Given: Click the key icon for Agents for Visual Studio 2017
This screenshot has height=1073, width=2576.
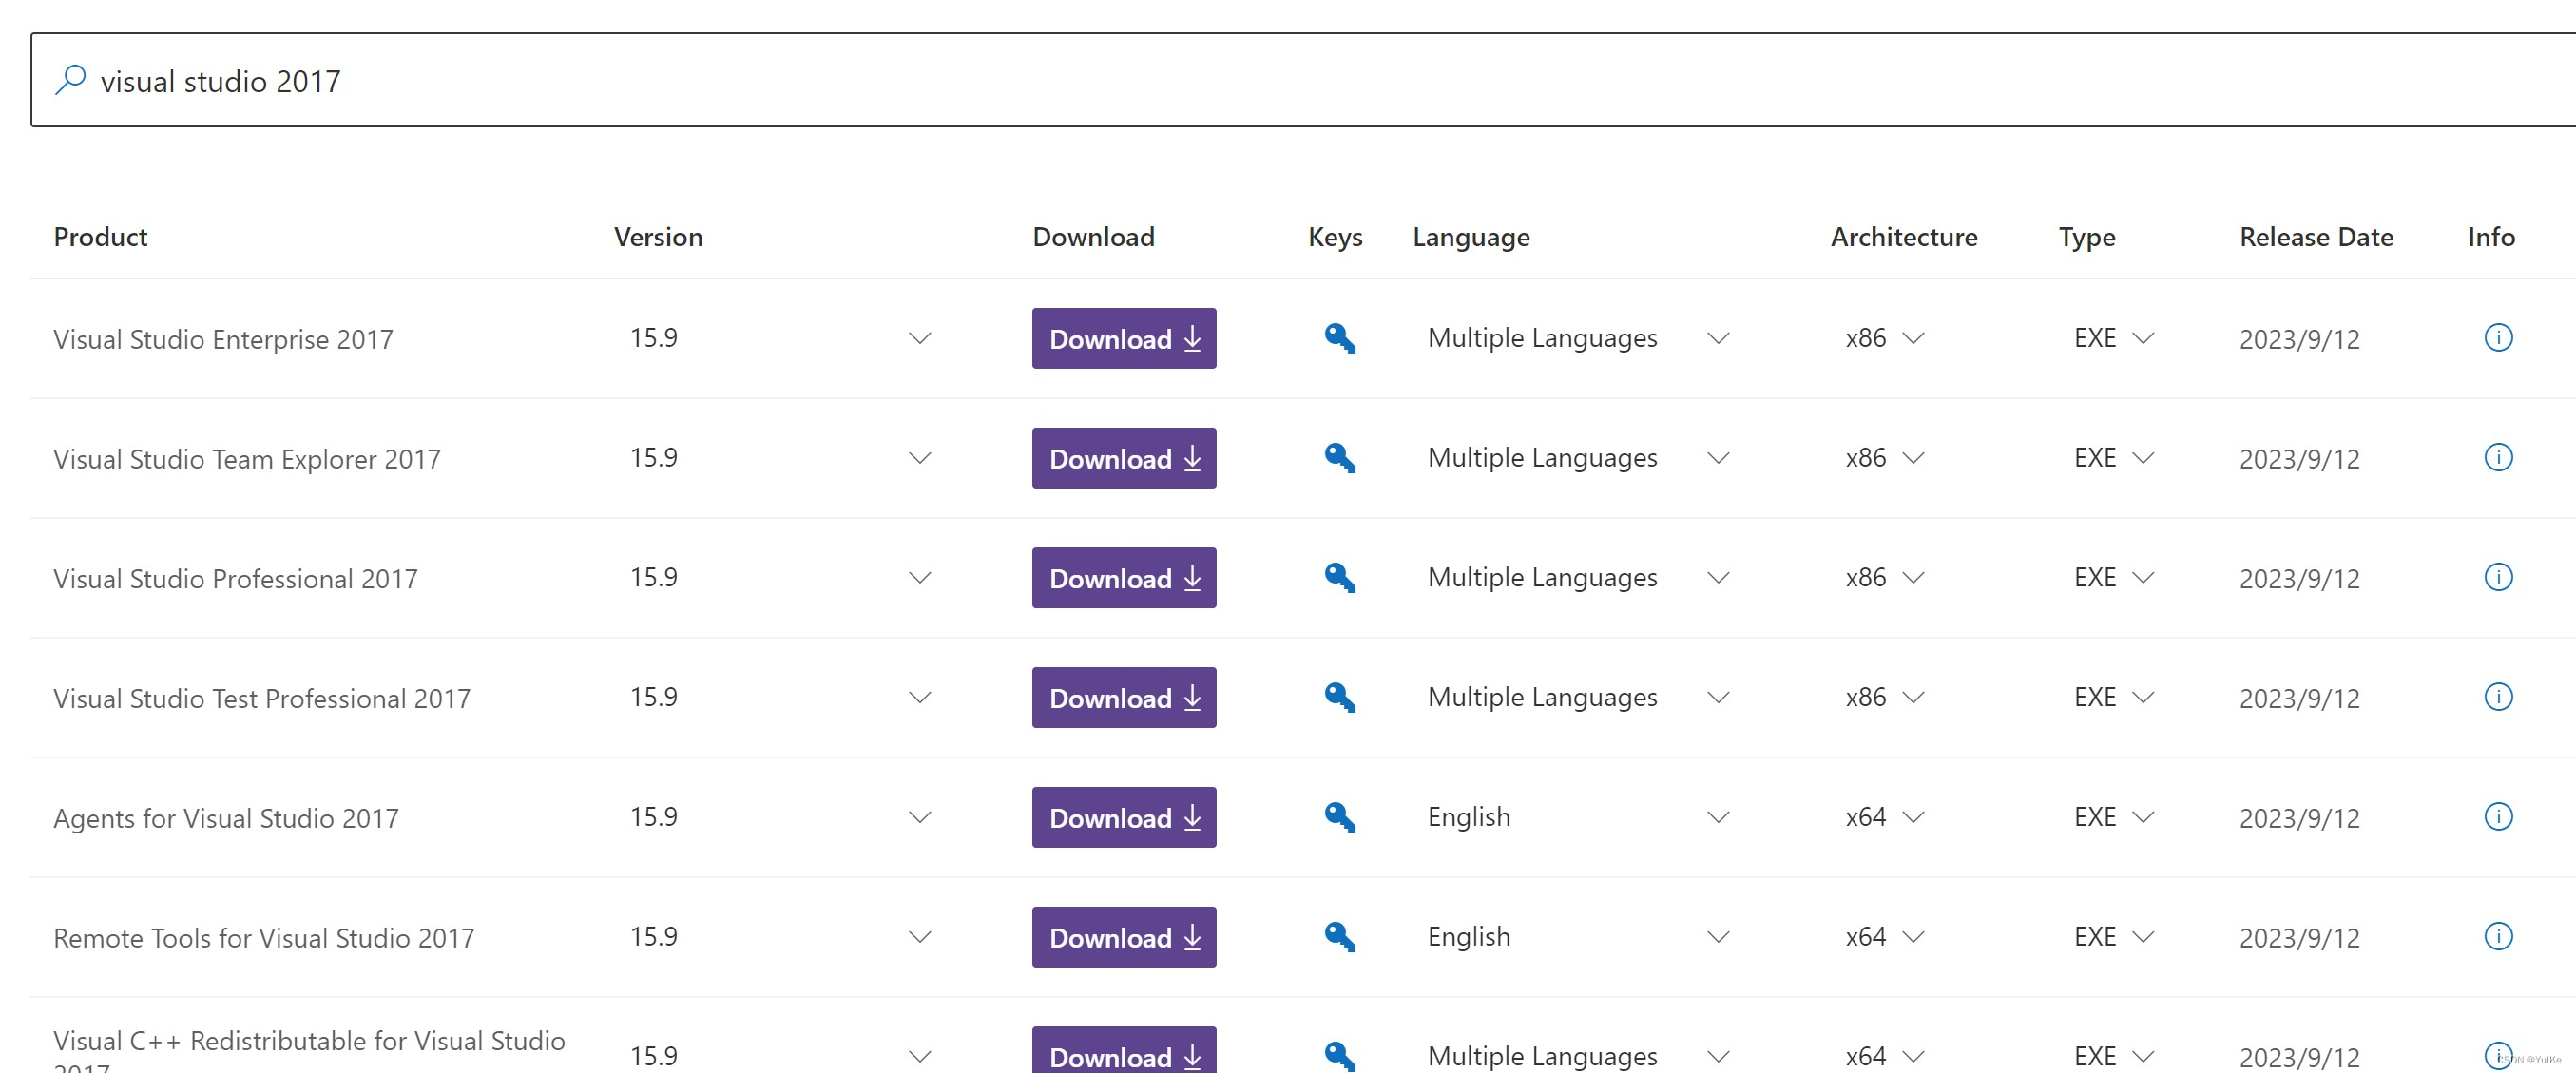Looking at the screenshot, I should [1339, 817].
